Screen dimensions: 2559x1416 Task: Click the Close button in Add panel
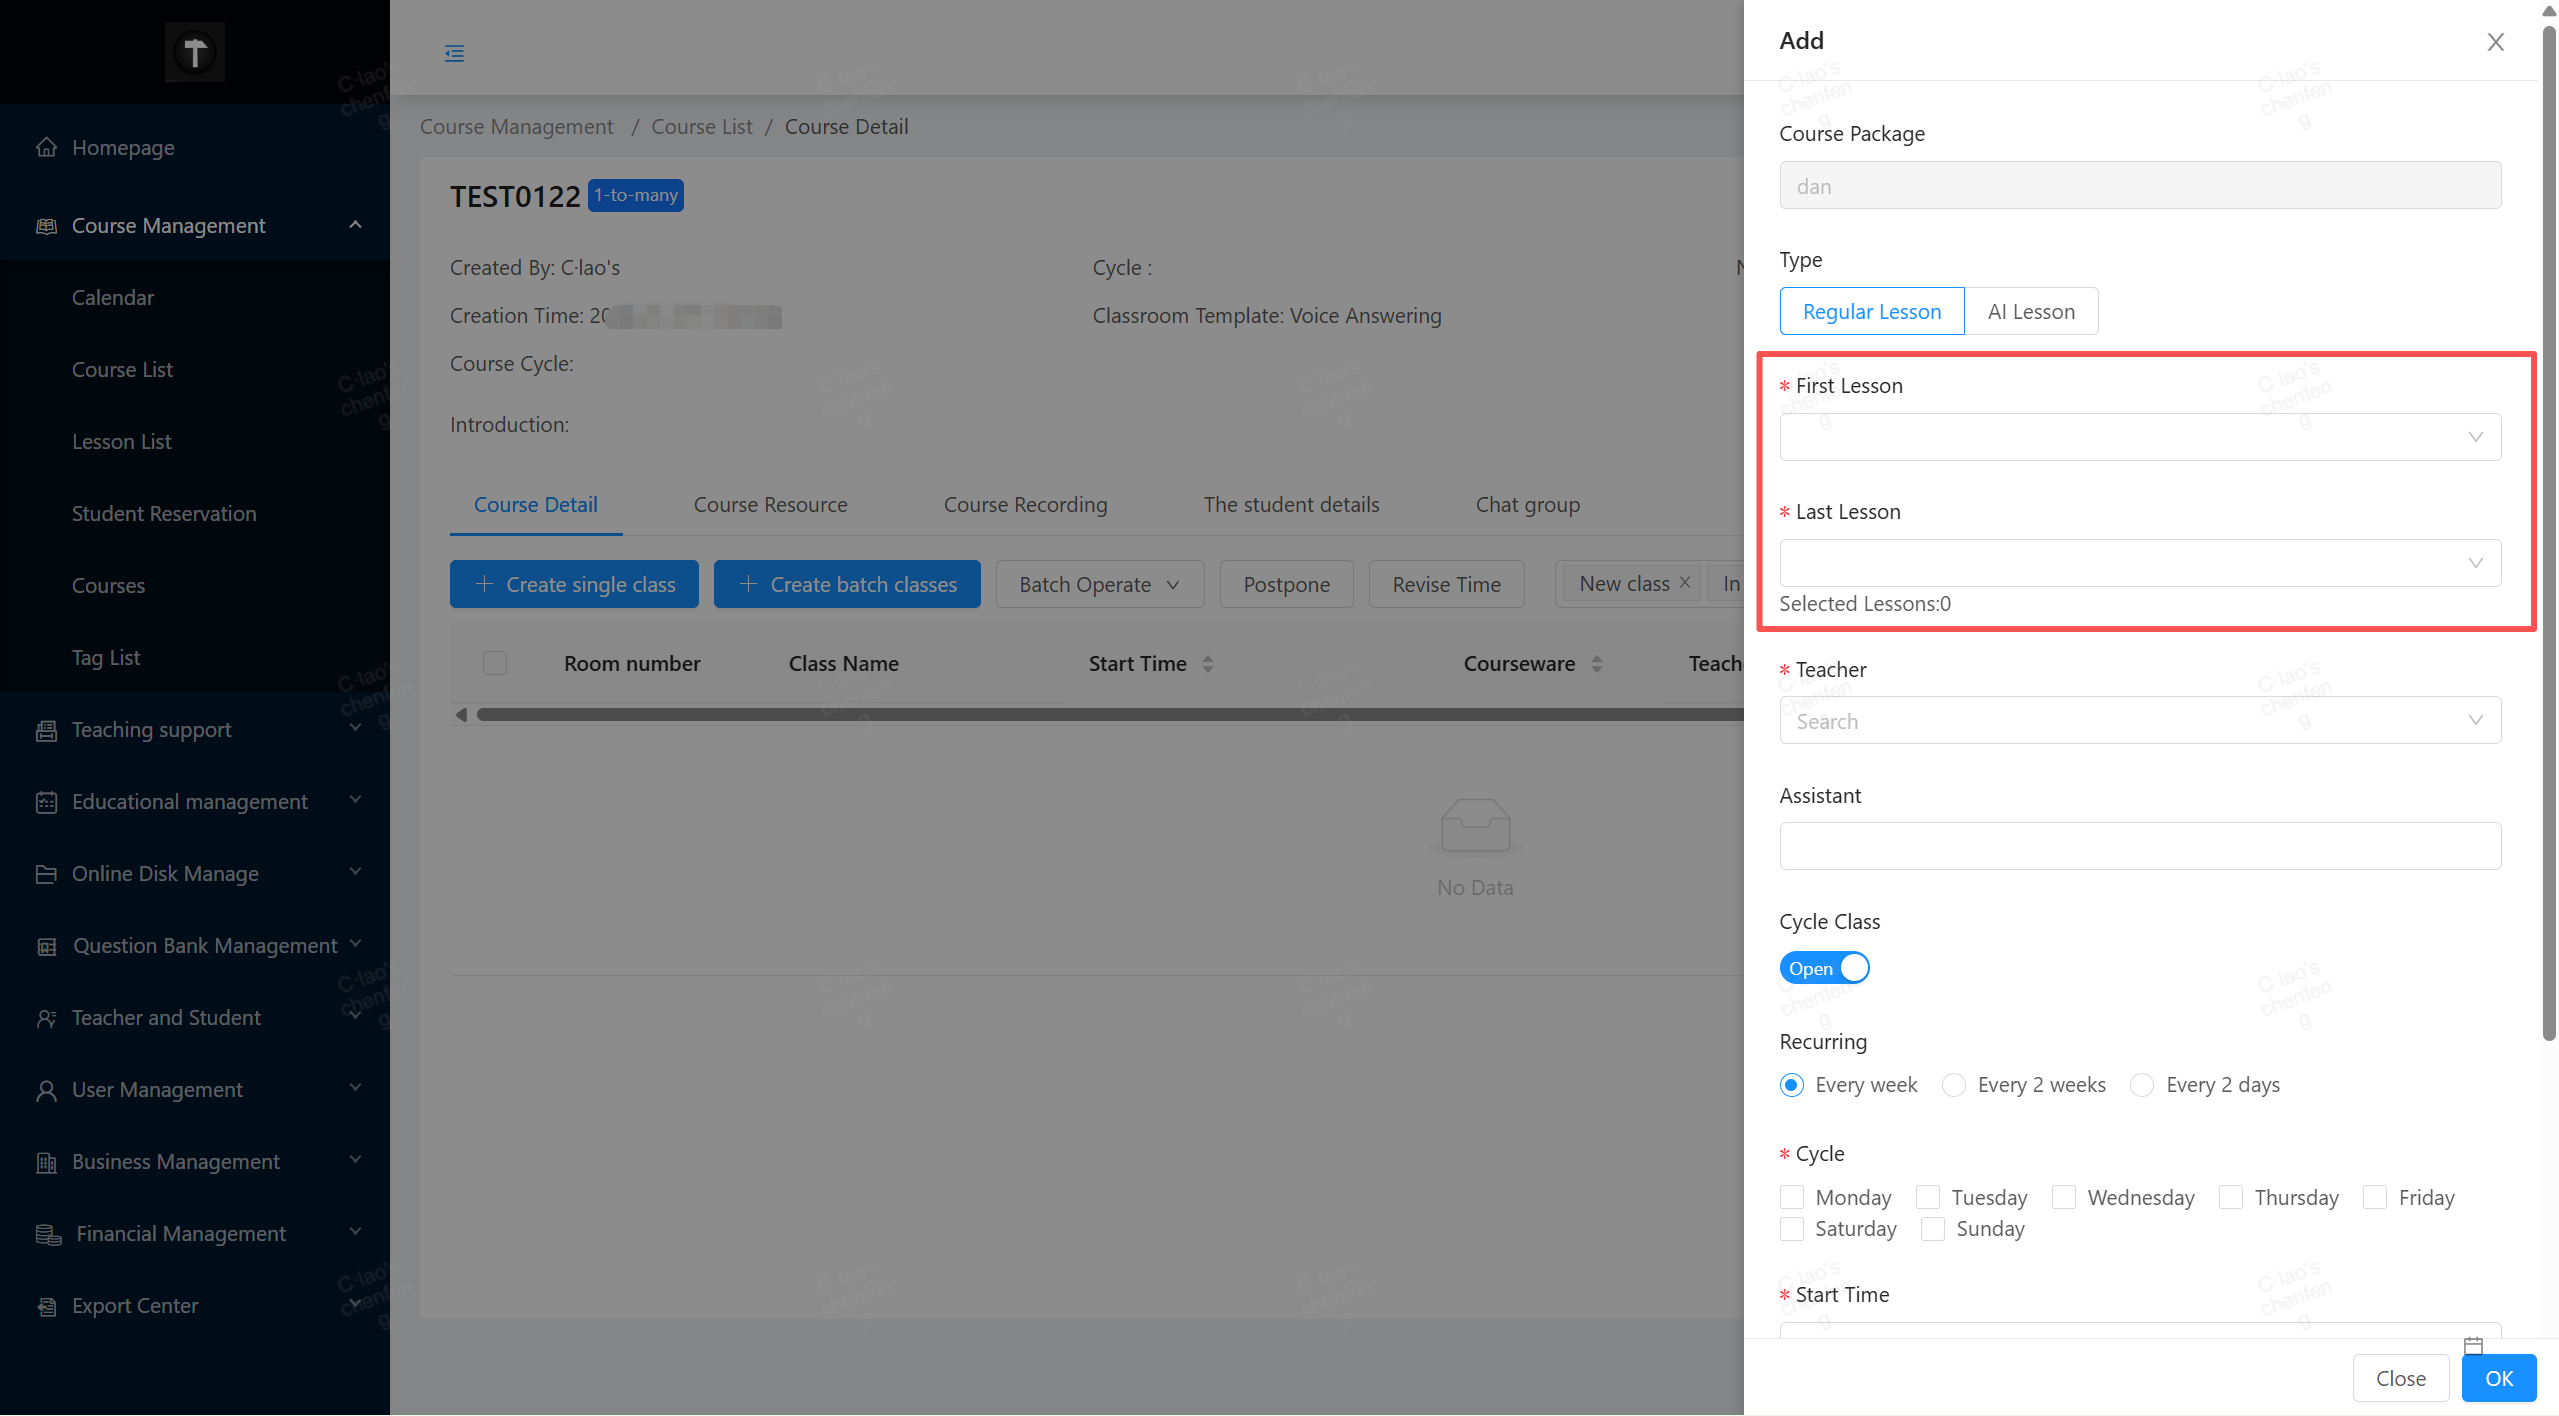pos(2400,1378)
